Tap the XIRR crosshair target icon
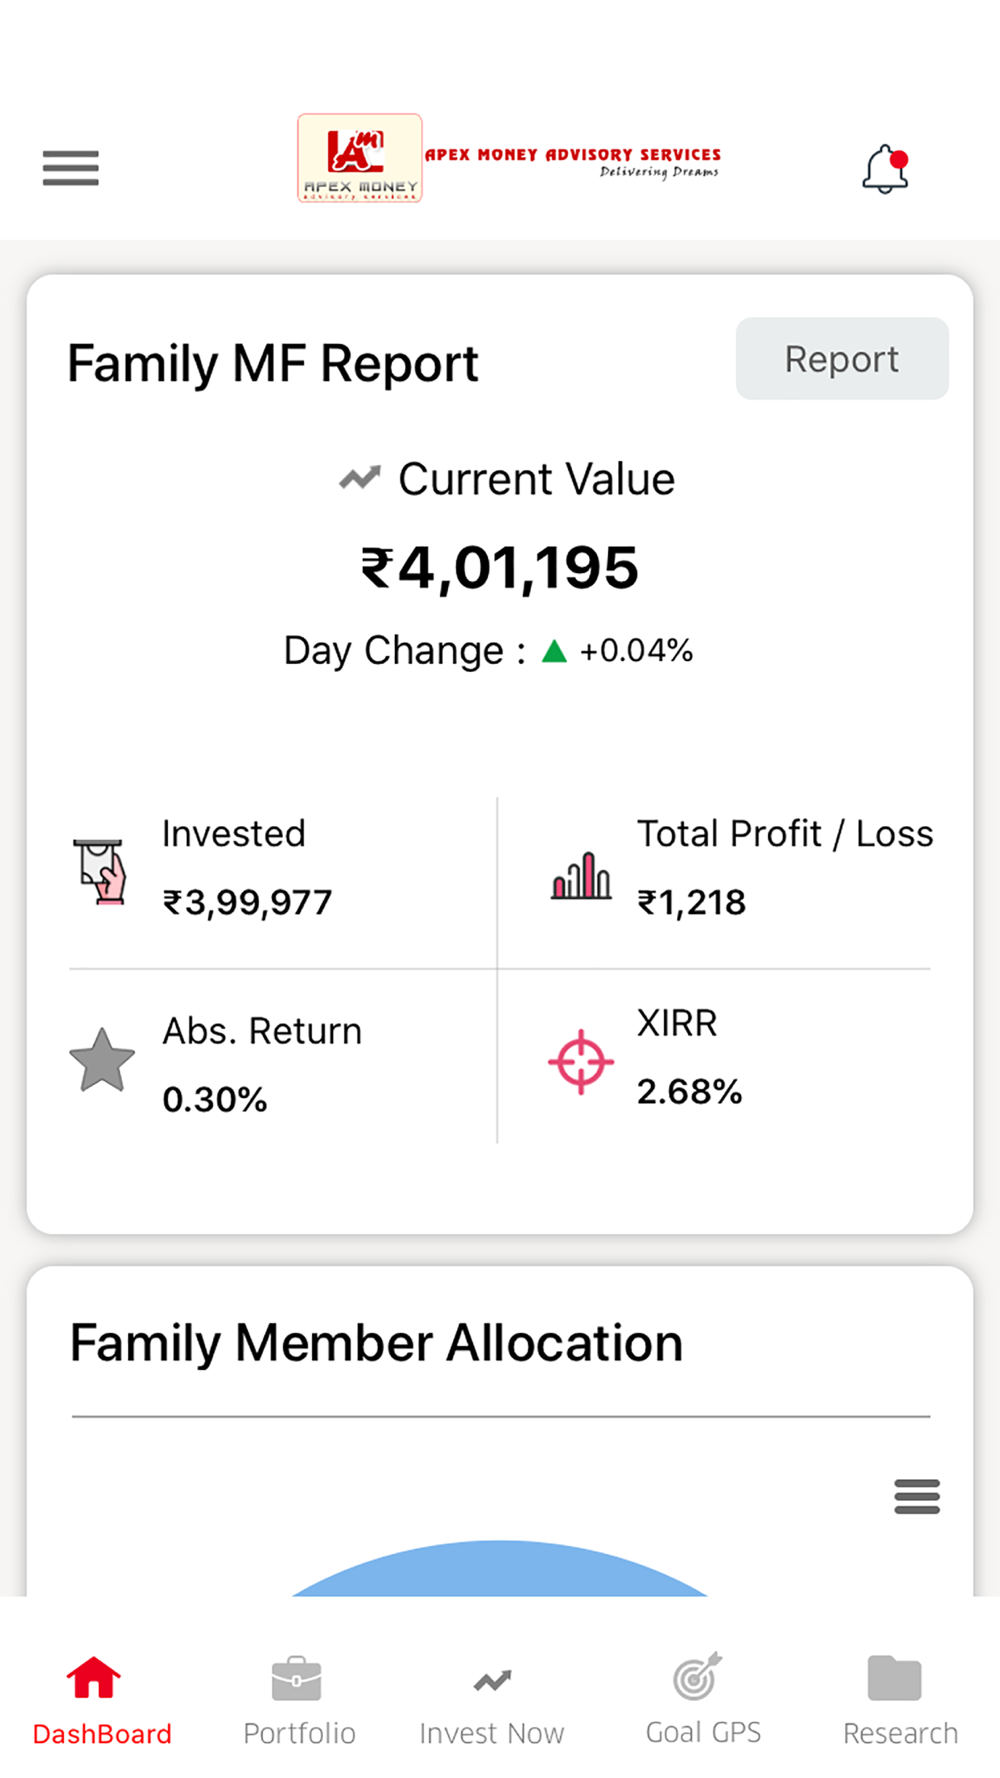The image size is (1000, 1778). coord(581,1062)
